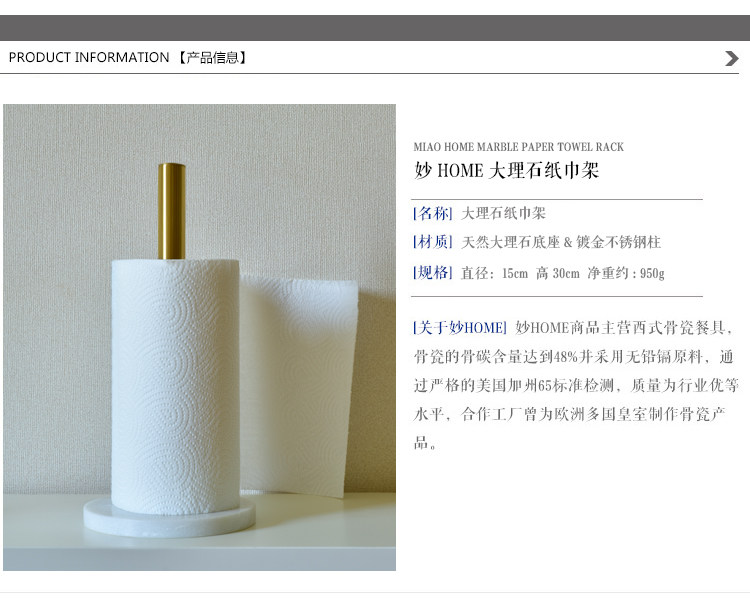
Task: Click MIAO HOME MARBLE PAPER TOWEL RACK text
Action: click(x=518, y=147)
